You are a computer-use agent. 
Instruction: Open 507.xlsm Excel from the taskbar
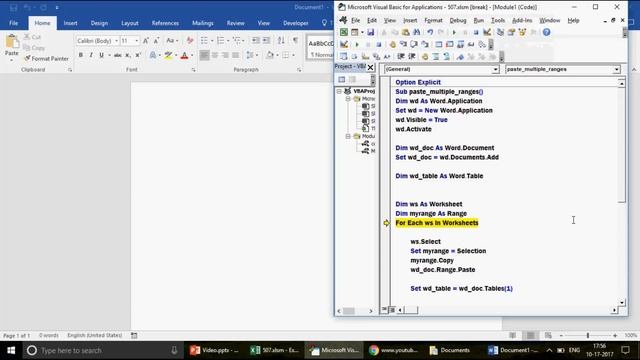pyautogui.click(x=275, y=350)
